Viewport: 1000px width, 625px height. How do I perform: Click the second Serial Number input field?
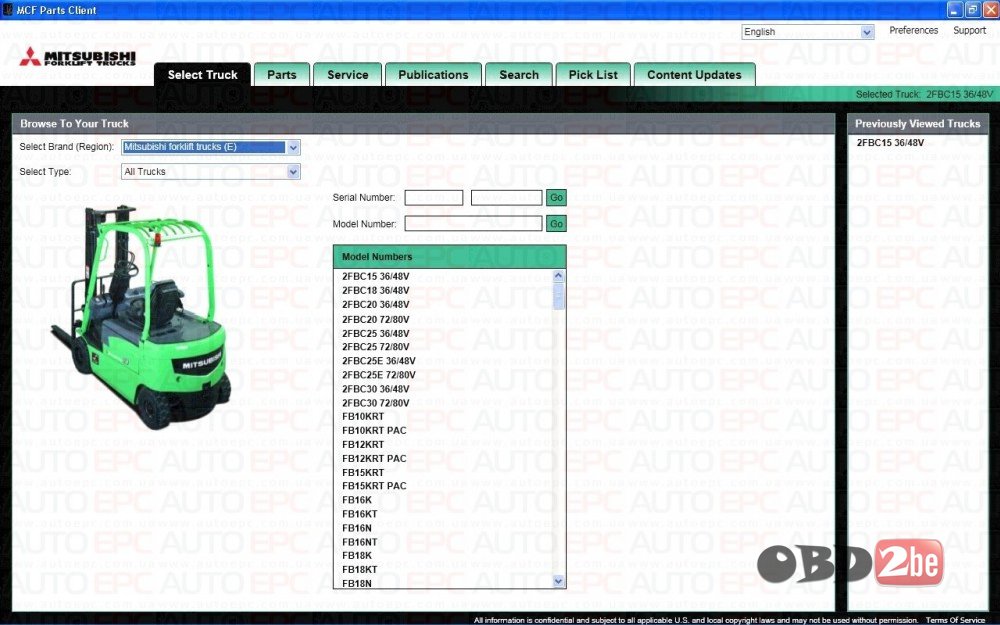(x=506, y=198)
